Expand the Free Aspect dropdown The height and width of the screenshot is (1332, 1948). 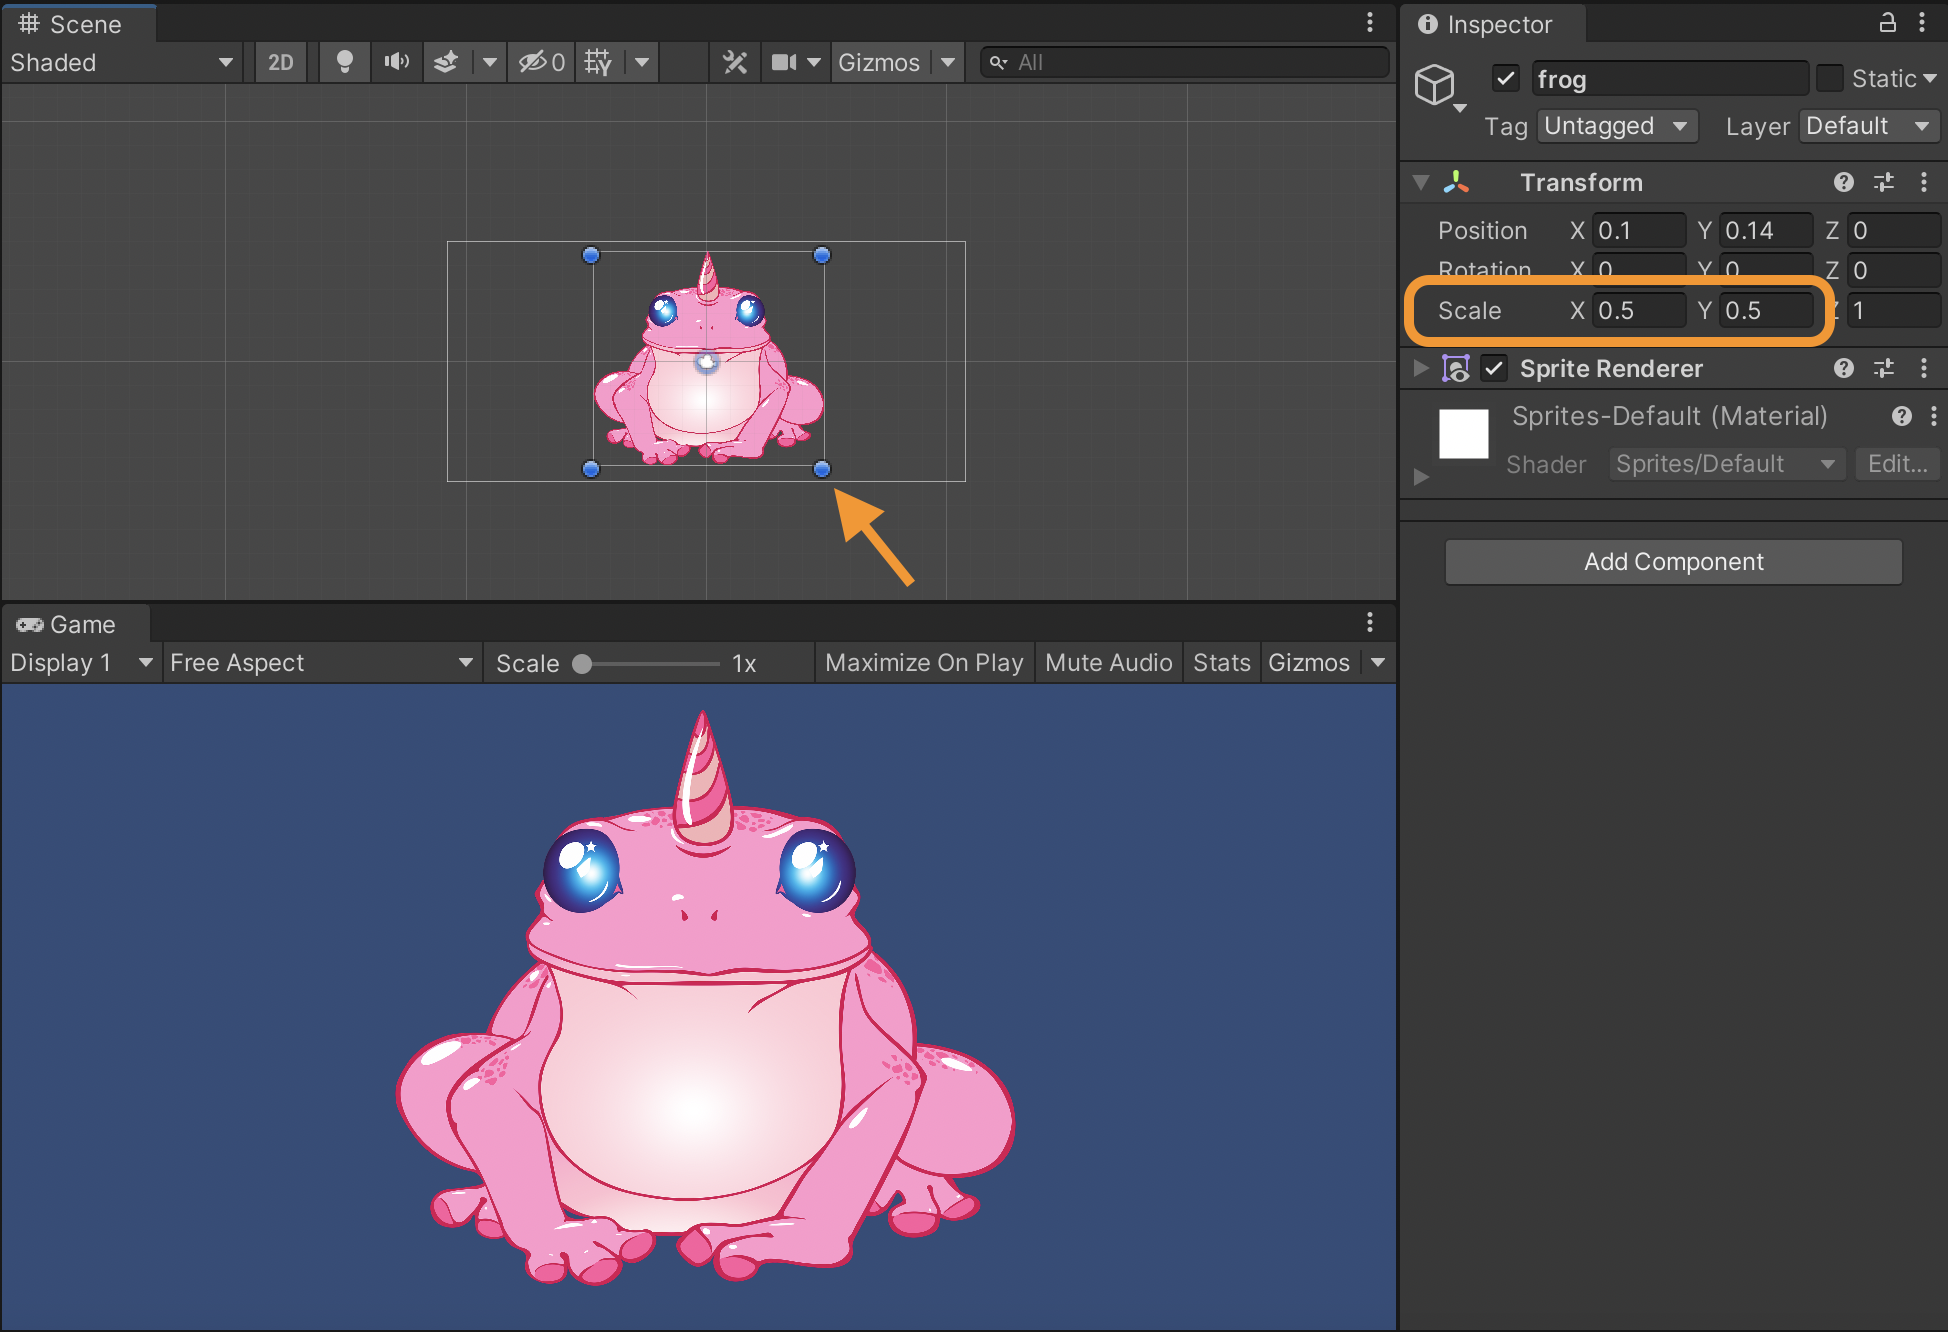(x=320, y=662)
